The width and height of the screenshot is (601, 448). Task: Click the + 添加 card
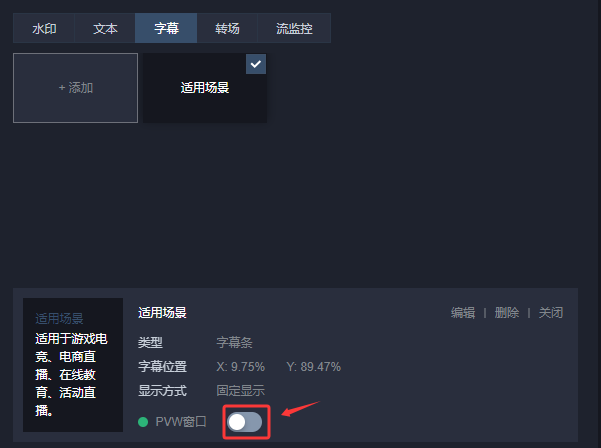coord(76,88)
